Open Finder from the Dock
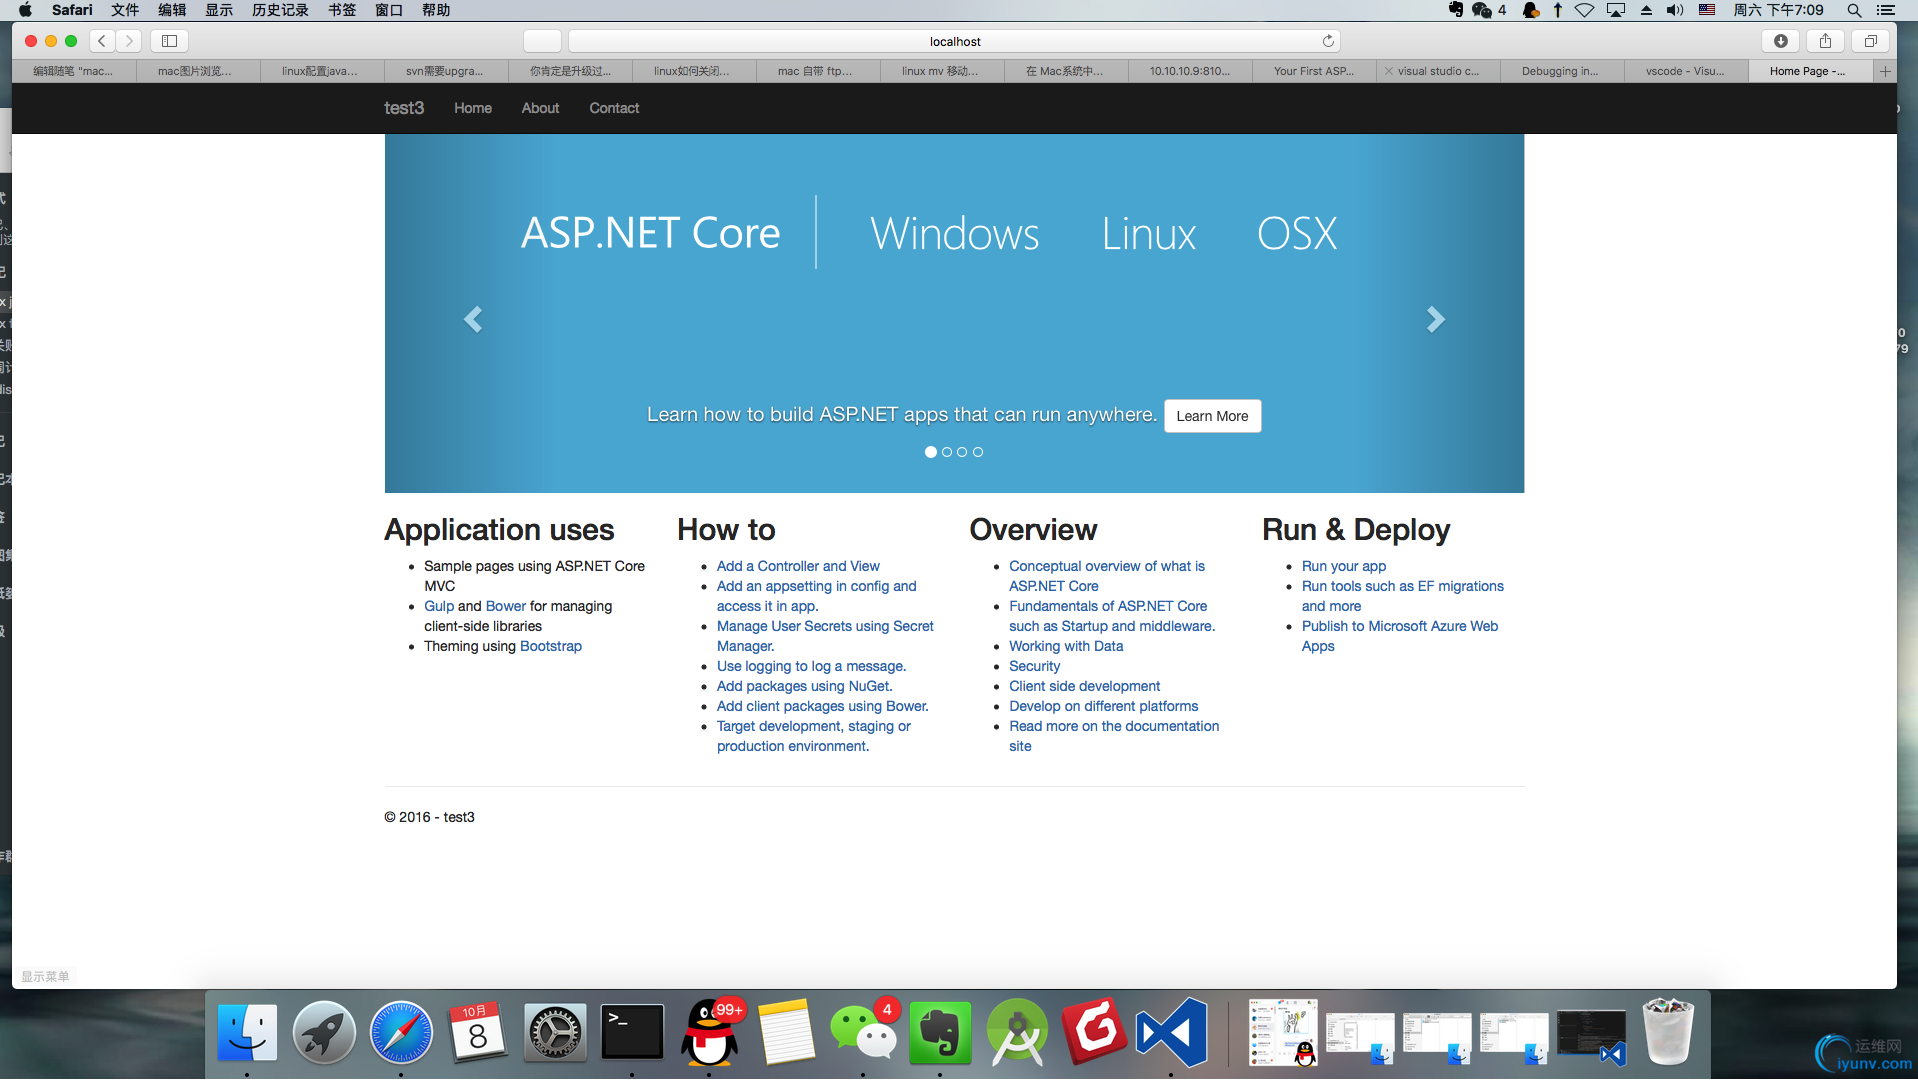 coord(247,1032)
